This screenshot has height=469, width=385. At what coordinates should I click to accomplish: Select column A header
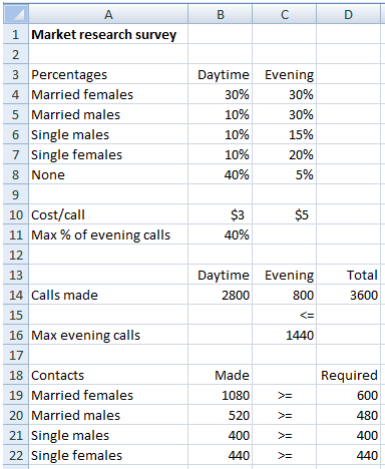tap(108, 14)
